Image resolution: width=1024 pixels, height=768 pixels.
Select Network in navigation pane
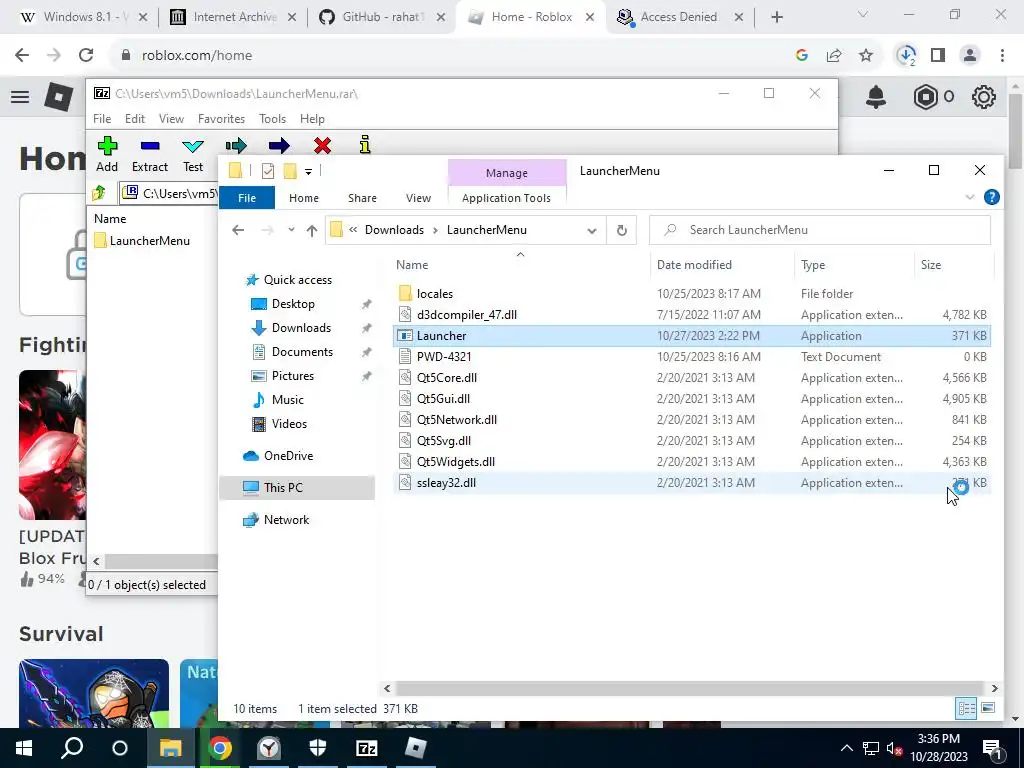tap(286, 520)
